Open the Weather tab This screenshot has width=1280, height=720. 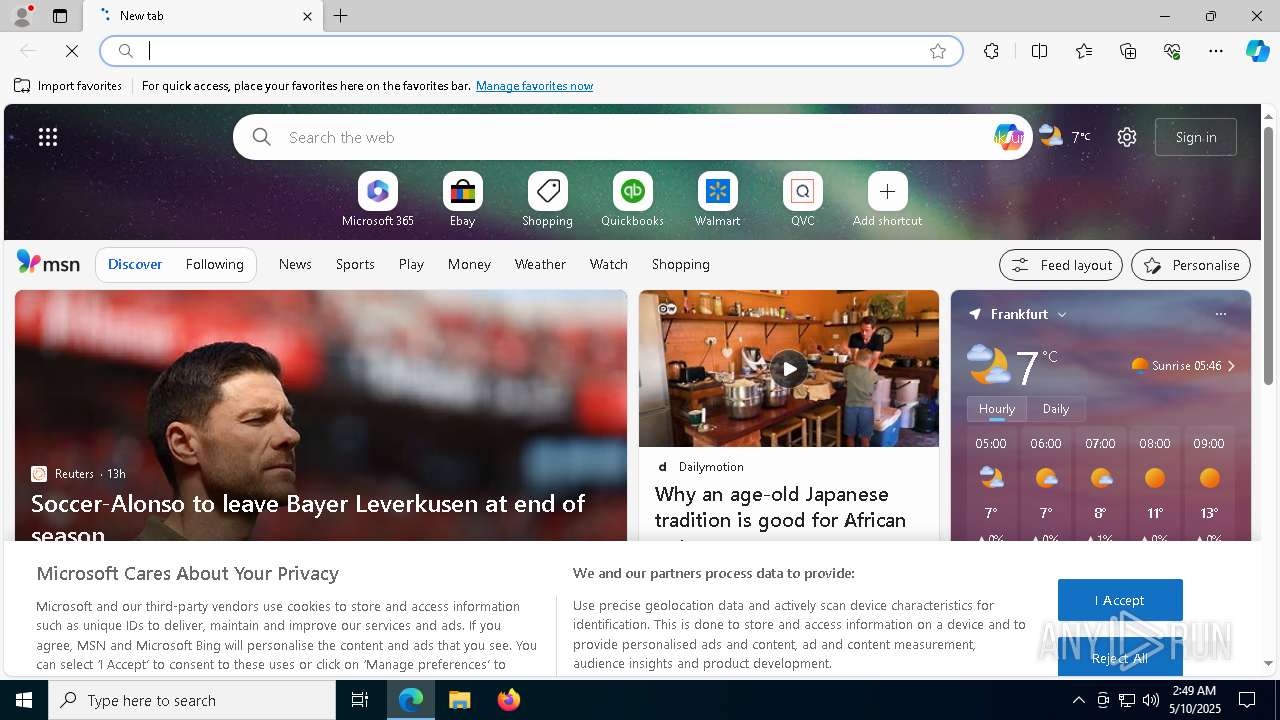[x=540, y=264]
